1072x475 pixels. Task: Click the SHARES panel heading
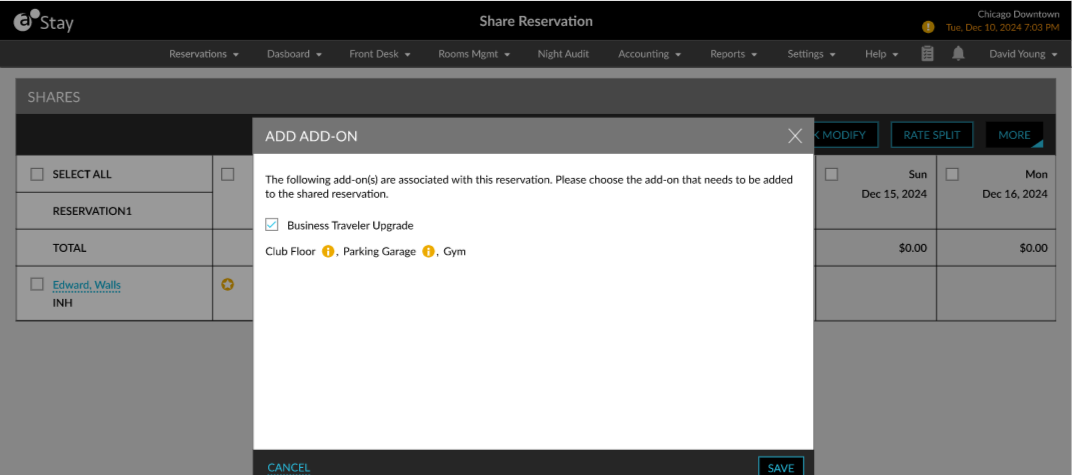click(54, 97)
